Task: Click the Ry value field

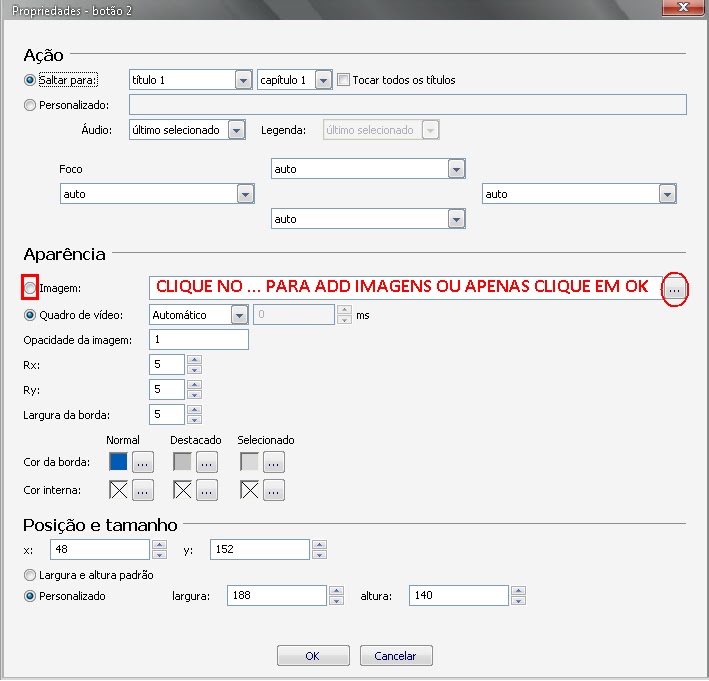Action: 166,389
